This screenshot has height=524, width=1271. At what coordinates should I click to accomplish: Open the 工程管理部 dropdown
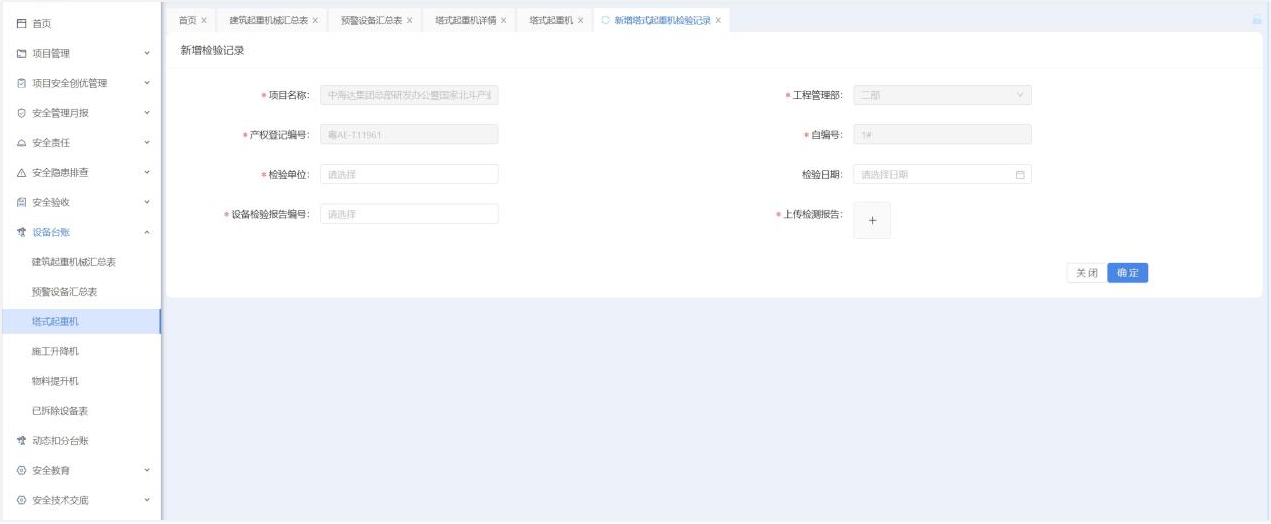(x=941, y=96)
